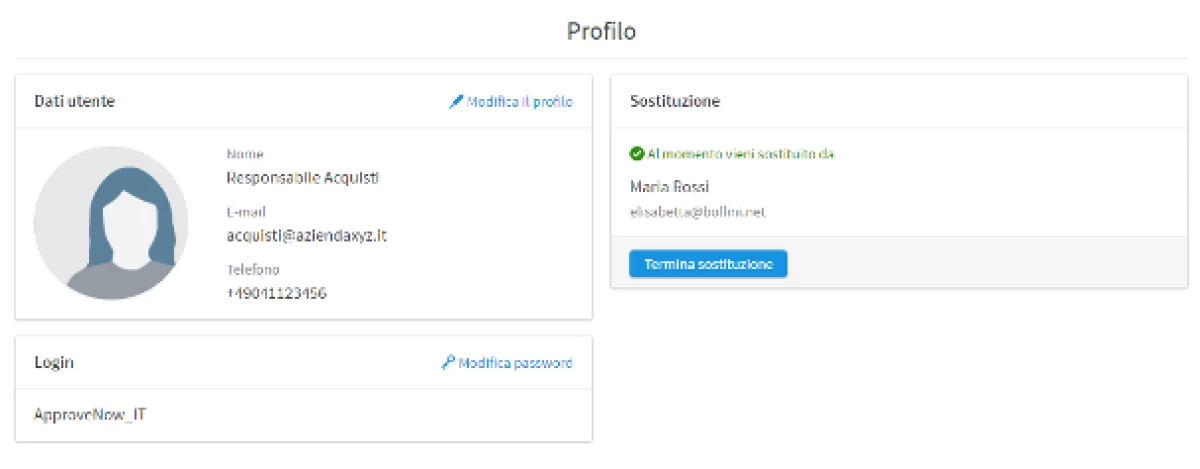The image size is (1200, 469).
Task: Click the "Login" panel title
Action: (54, 363)
